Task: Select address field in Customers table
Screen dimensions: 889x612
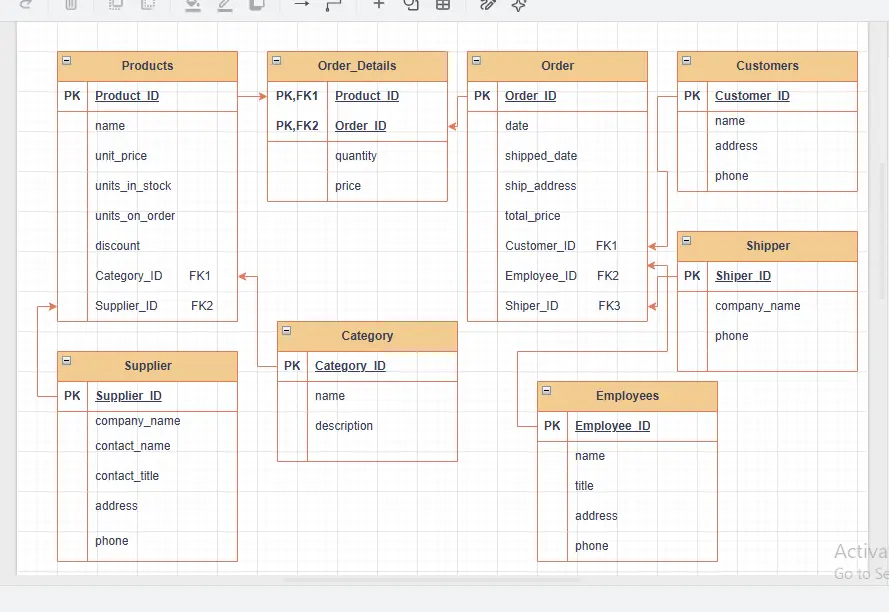Action: (736, 146)
